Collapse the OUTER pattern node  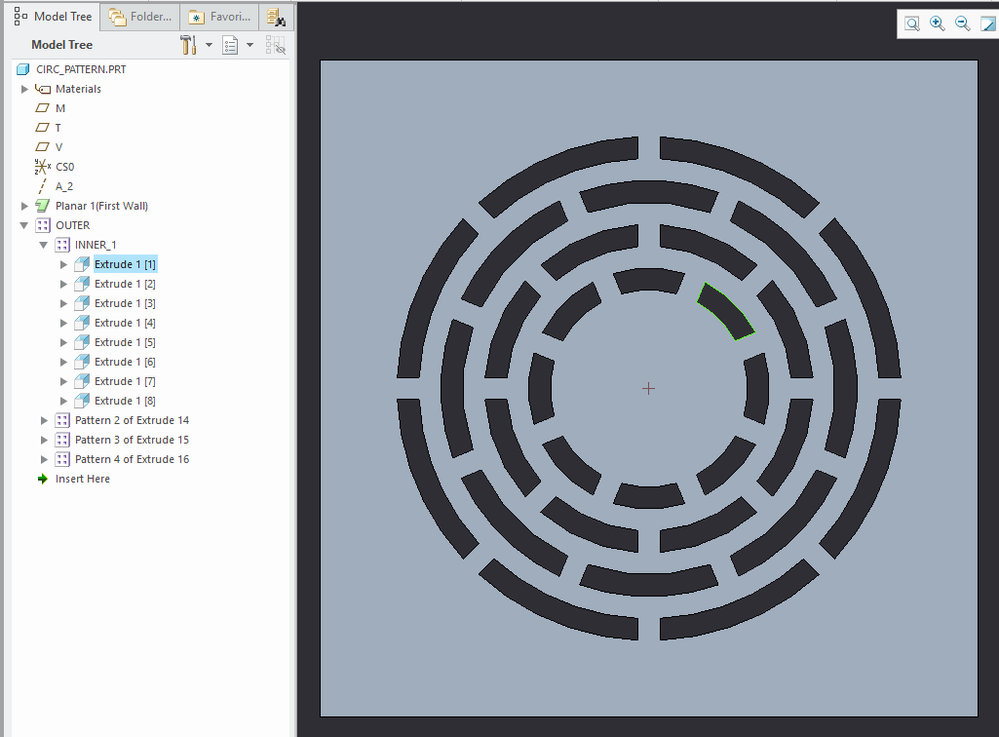click(x=24, y=225)
